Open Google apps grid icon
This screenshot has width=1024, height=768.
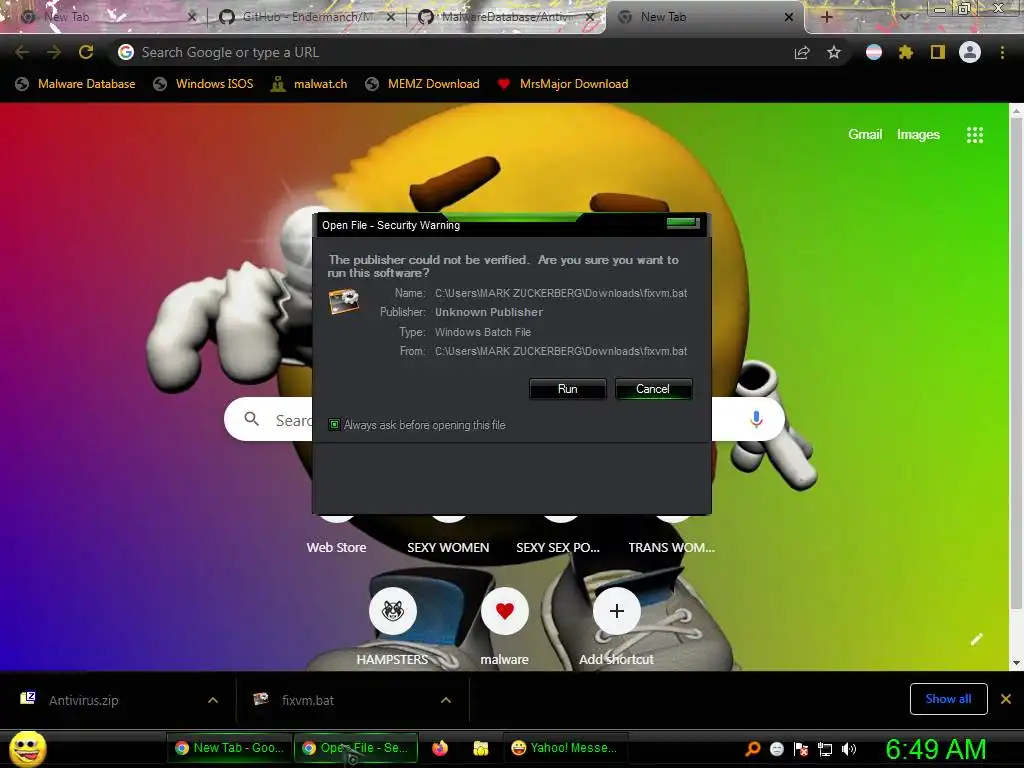[x=974, y=135]
